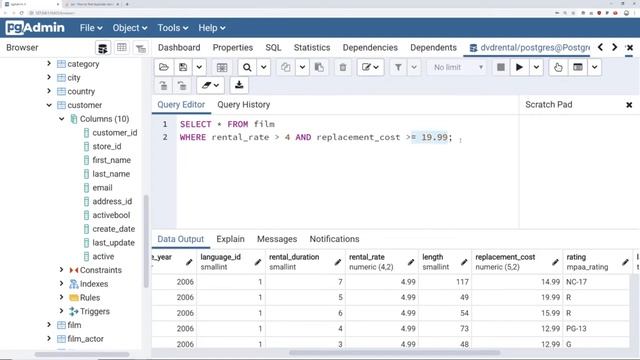Open dropdown arrow after panel view icon
Screen dimensions: 640x360
[x=595, y=67]
